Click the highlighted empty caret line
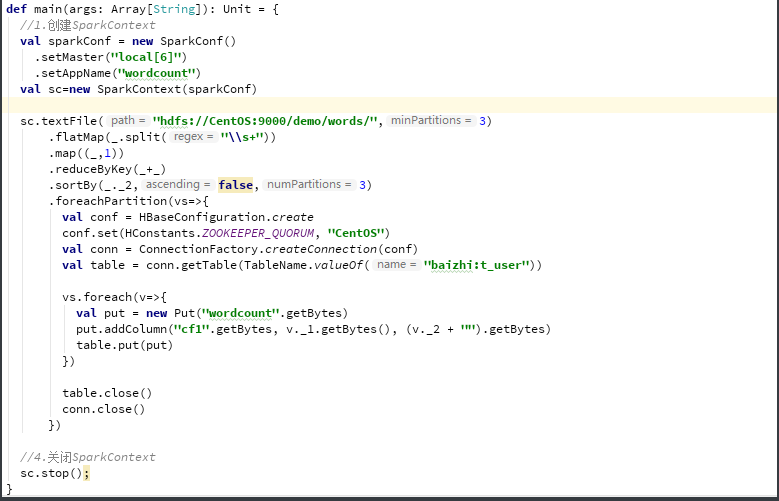 pos(390,105)
